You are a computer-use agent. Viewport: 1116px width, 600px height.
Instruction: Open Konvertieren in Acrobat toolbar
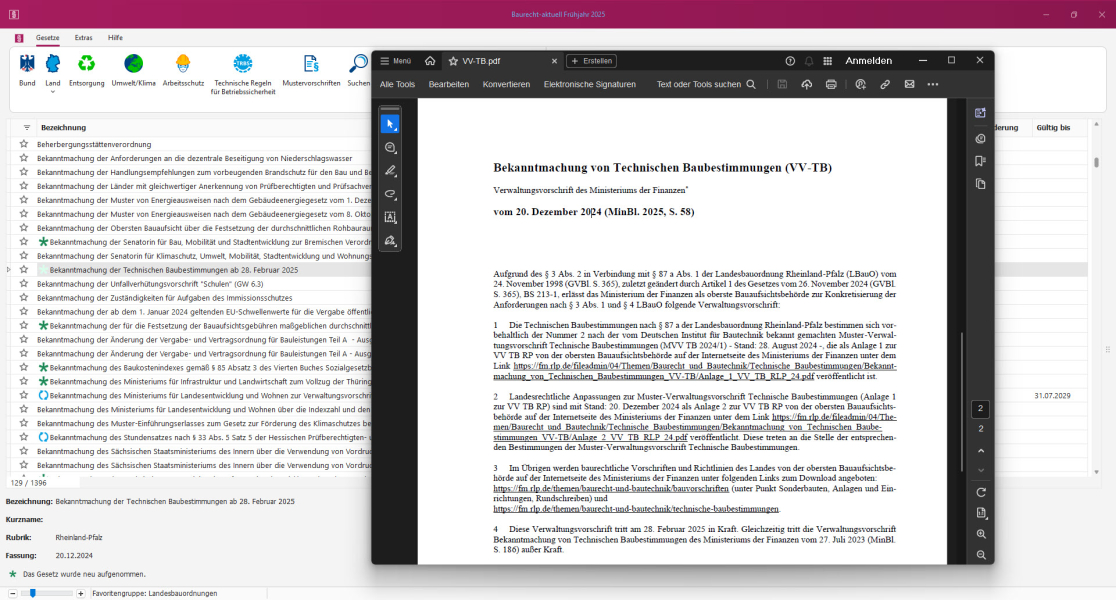click(x=506, y=84)
